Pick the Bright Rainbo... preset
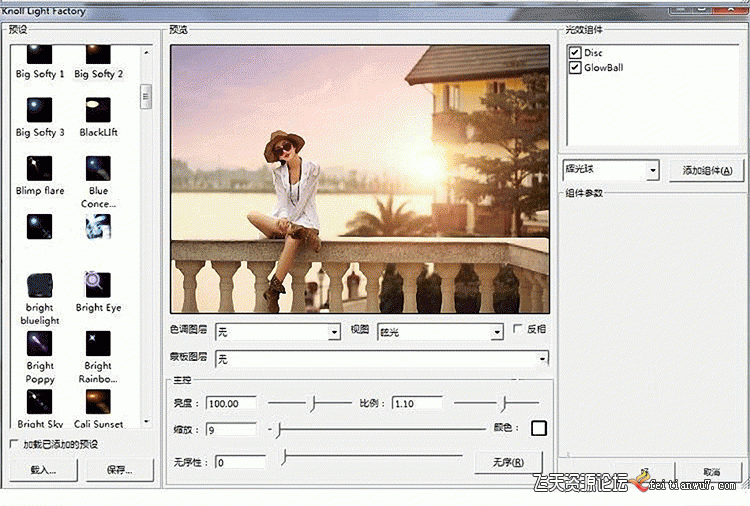This screenshot has width=750, height=506. [x=98, y=358]
